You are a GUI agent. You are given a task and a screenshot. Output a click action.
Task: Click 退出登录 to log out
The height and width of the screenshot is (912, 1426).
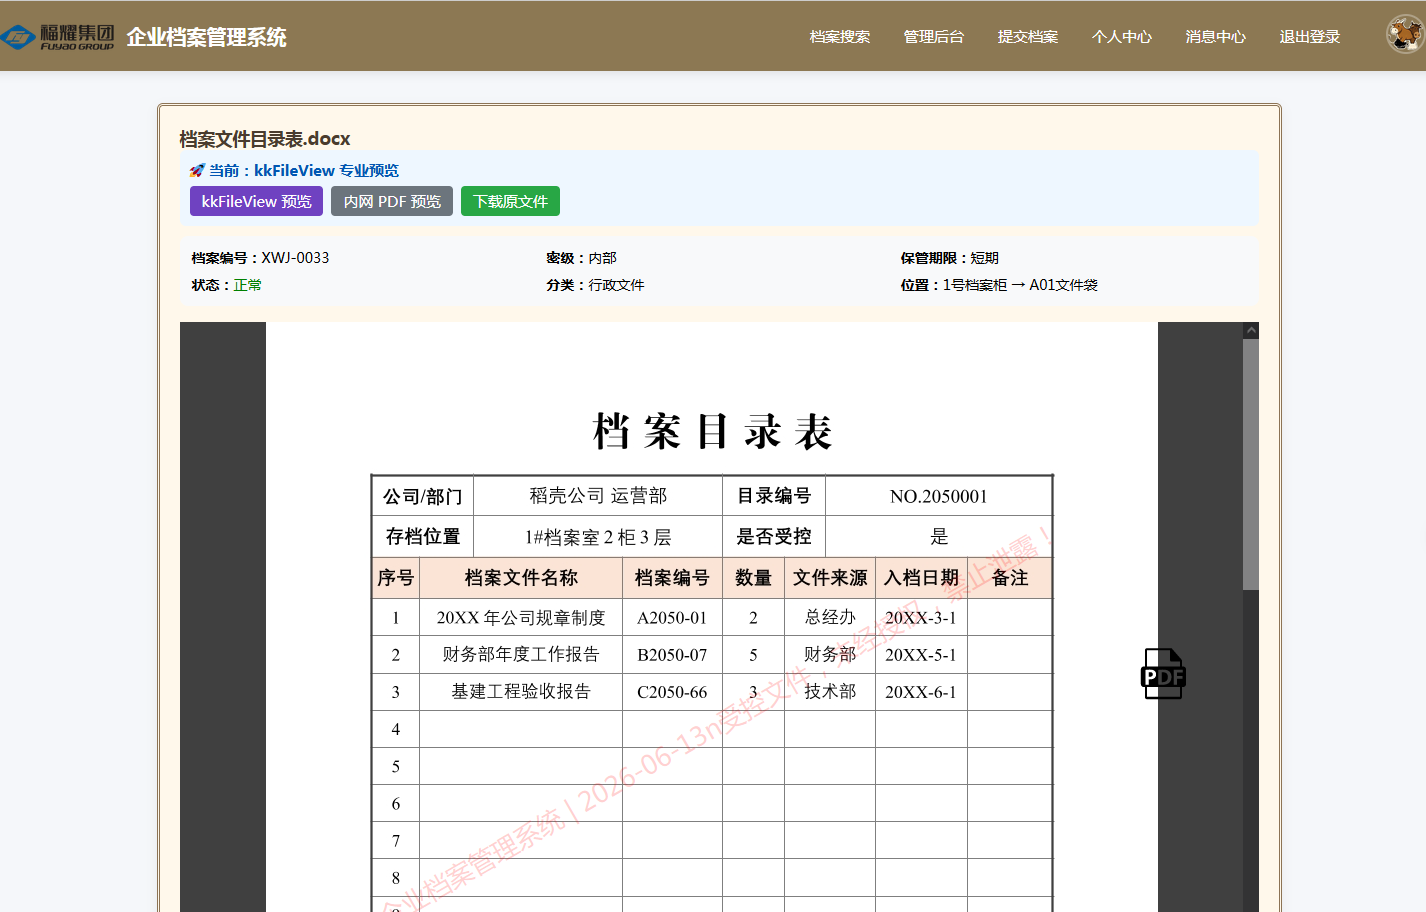coord(1310,37)
